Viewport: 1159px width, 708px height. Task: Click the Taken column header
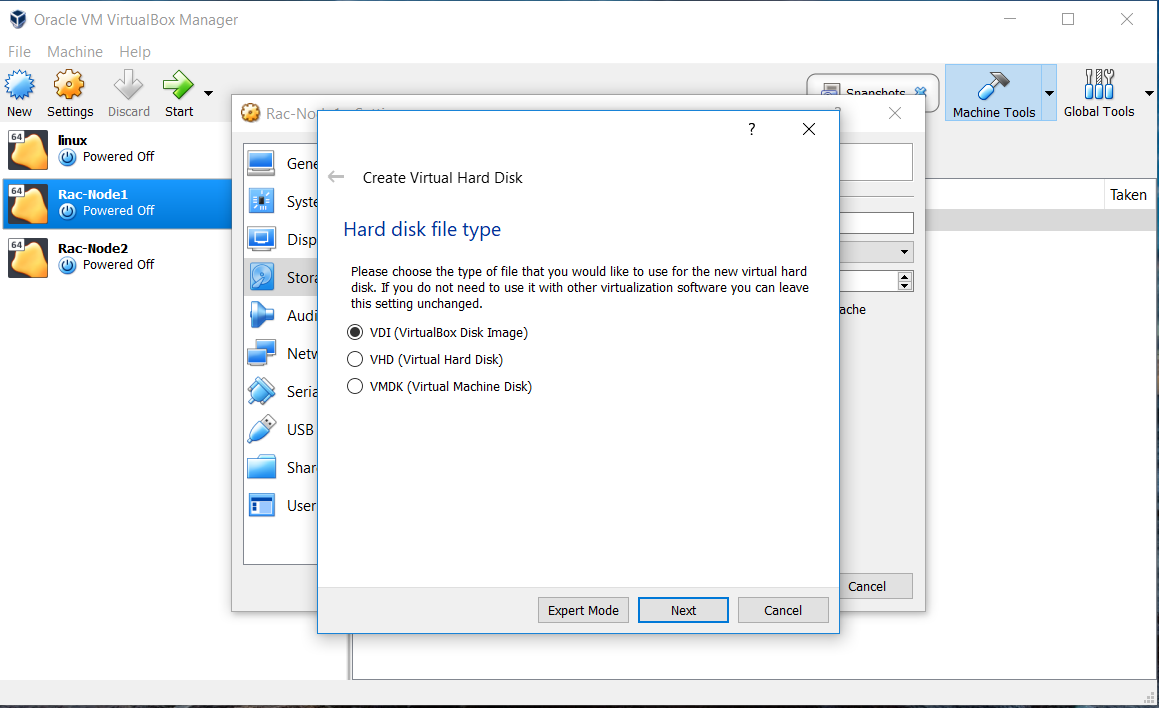[x=1129, y=194]
